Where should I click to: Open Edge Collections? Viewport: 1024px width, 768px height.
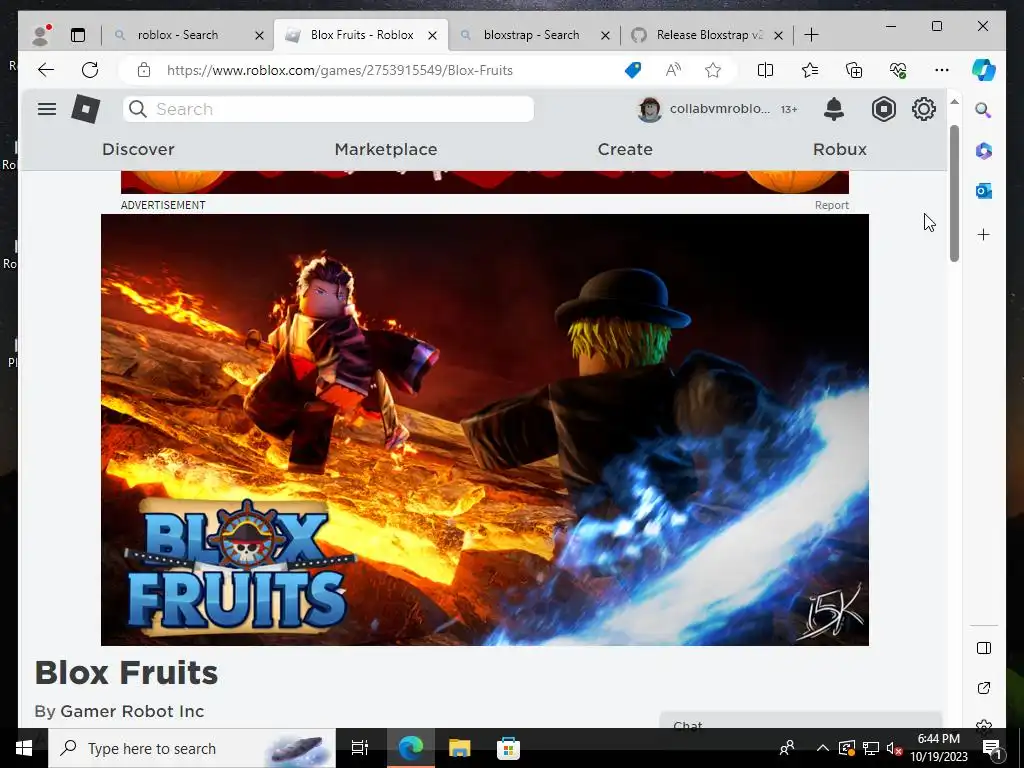[x=854, y=70]
